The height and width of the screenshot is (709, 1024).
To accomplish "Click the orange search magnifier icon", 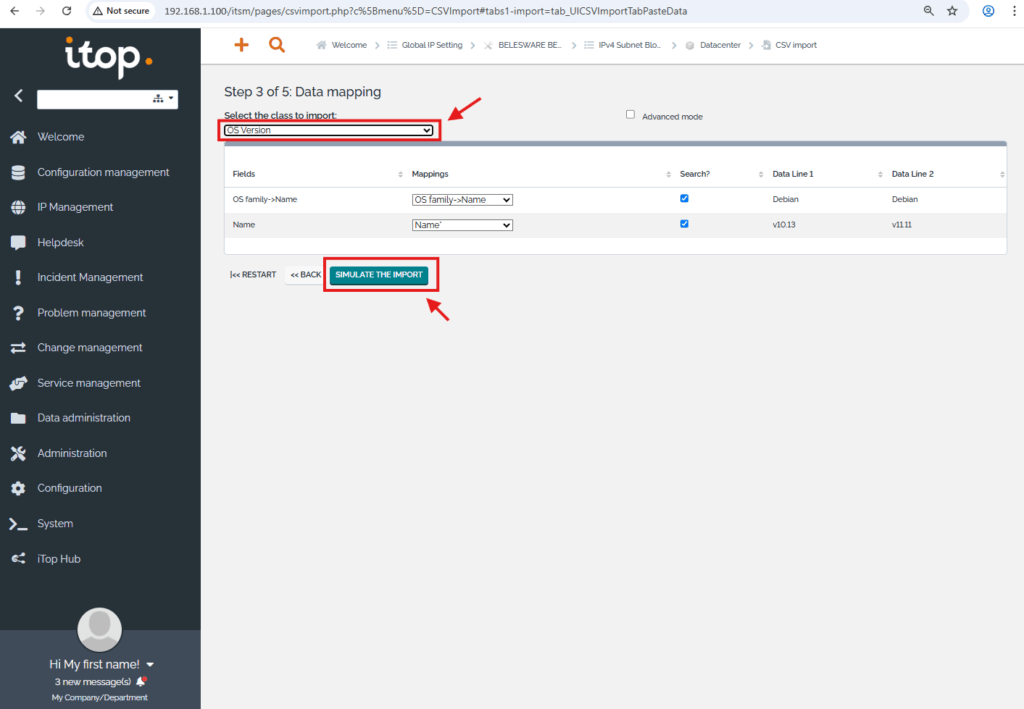I will click(277, 45).
